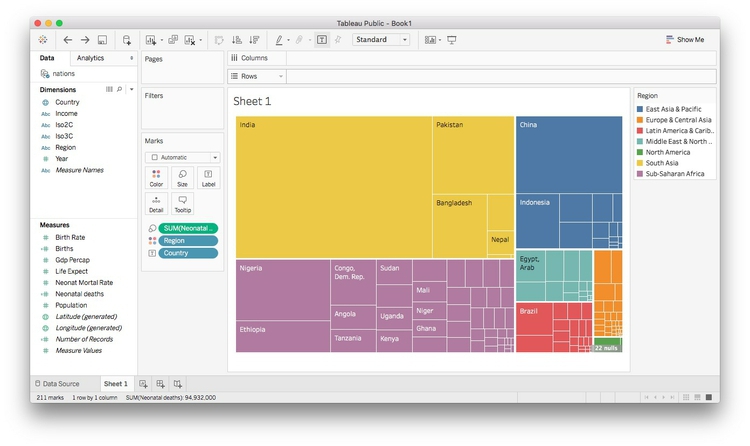Click the Swap Rows and Columns icon
The height and width of the screenshot is (446, 750).
[218, 40]
